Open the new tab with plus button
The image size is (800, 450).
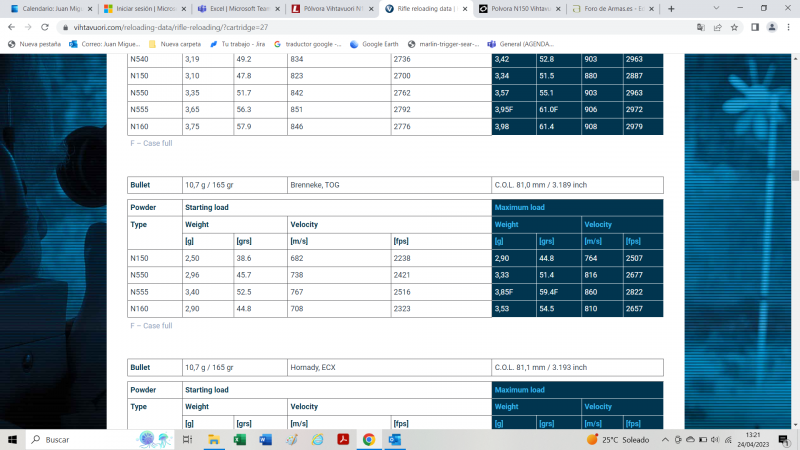pos(671,8)
